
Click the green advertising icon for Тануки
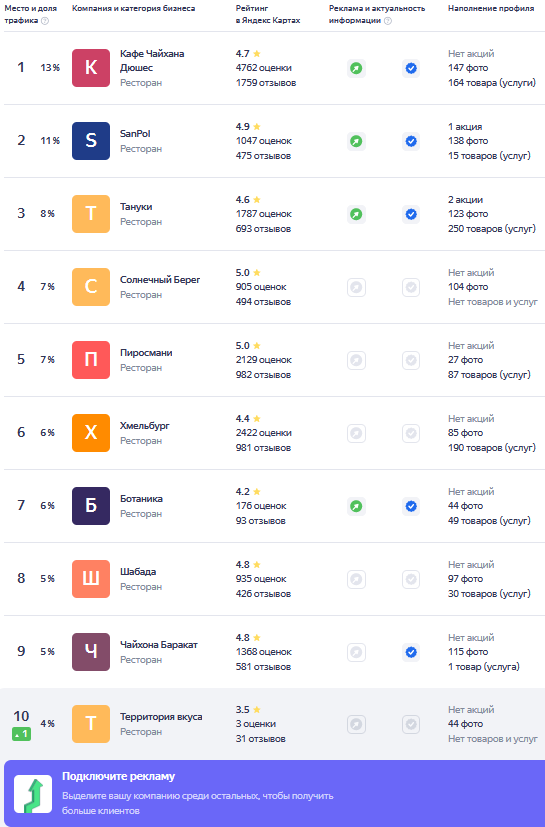click(x=356, y=214)
